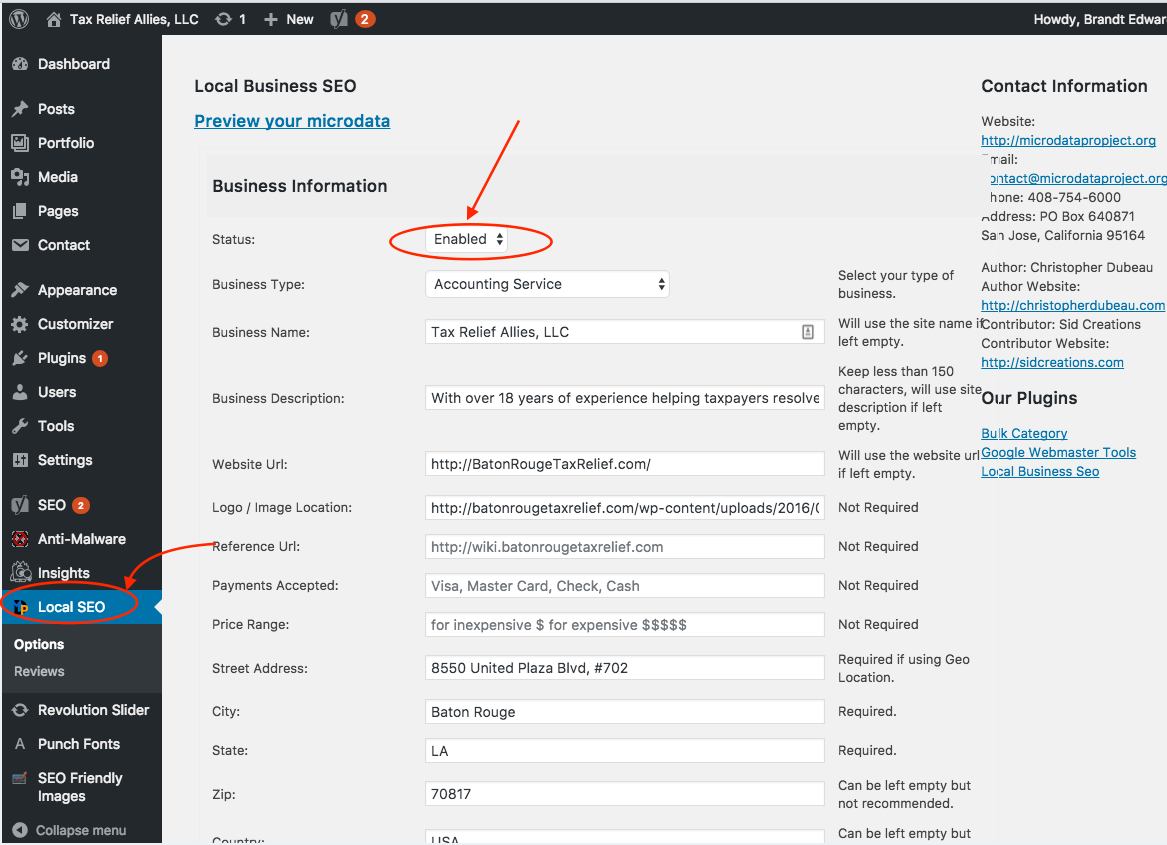Click Preview your microdata link

292,121
